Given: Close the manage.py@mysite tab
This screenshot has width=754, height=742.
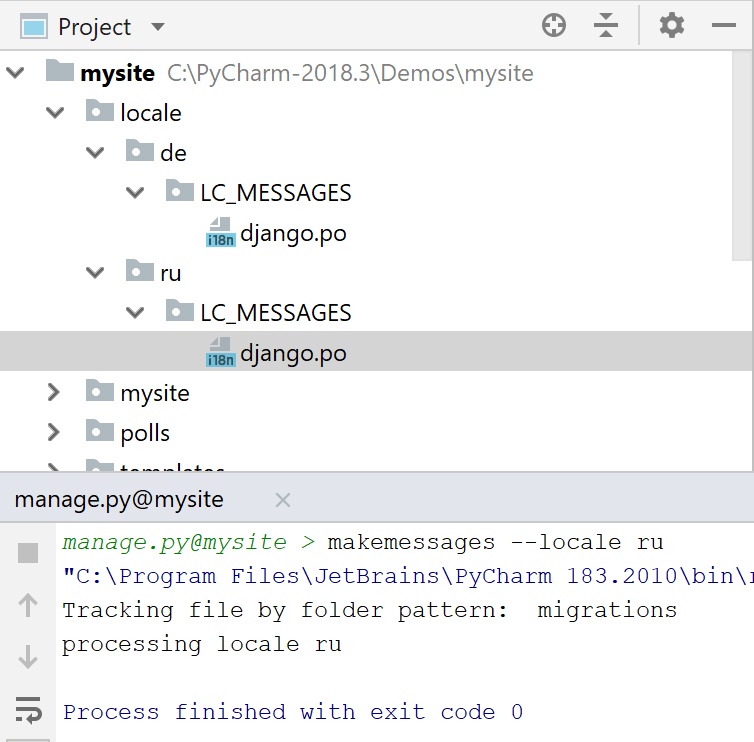Looking at the screenshot, I should 283,500.
